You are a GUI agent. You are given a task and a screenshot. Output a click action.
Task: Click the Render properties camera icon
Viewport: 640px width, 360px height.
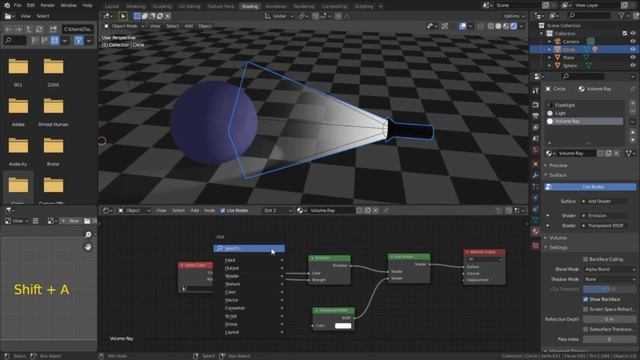[x=536, y=105]
